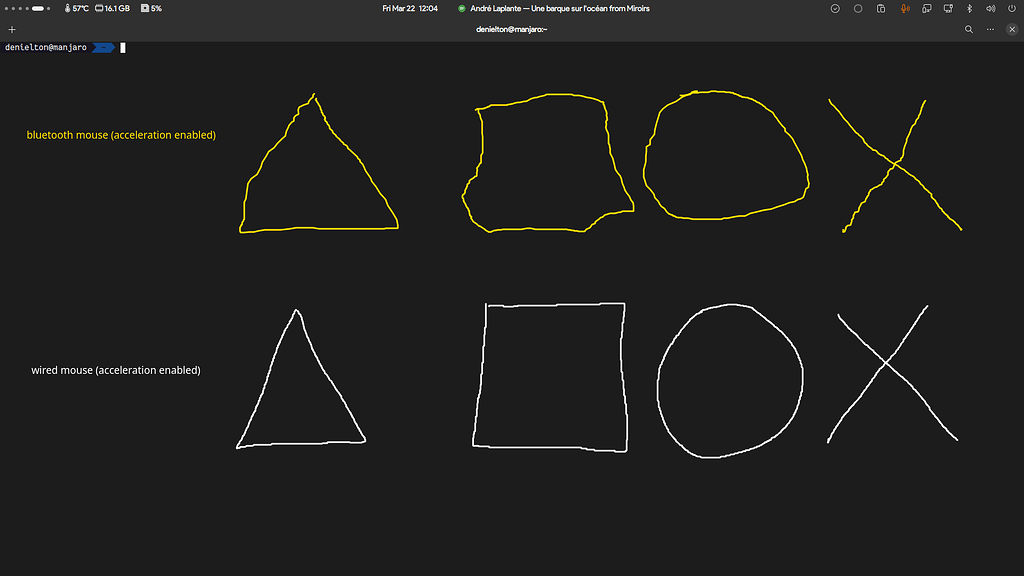Click the monitor settings tray icon
The width and height of the screenshot is (1024, 576).
[947, 8]
